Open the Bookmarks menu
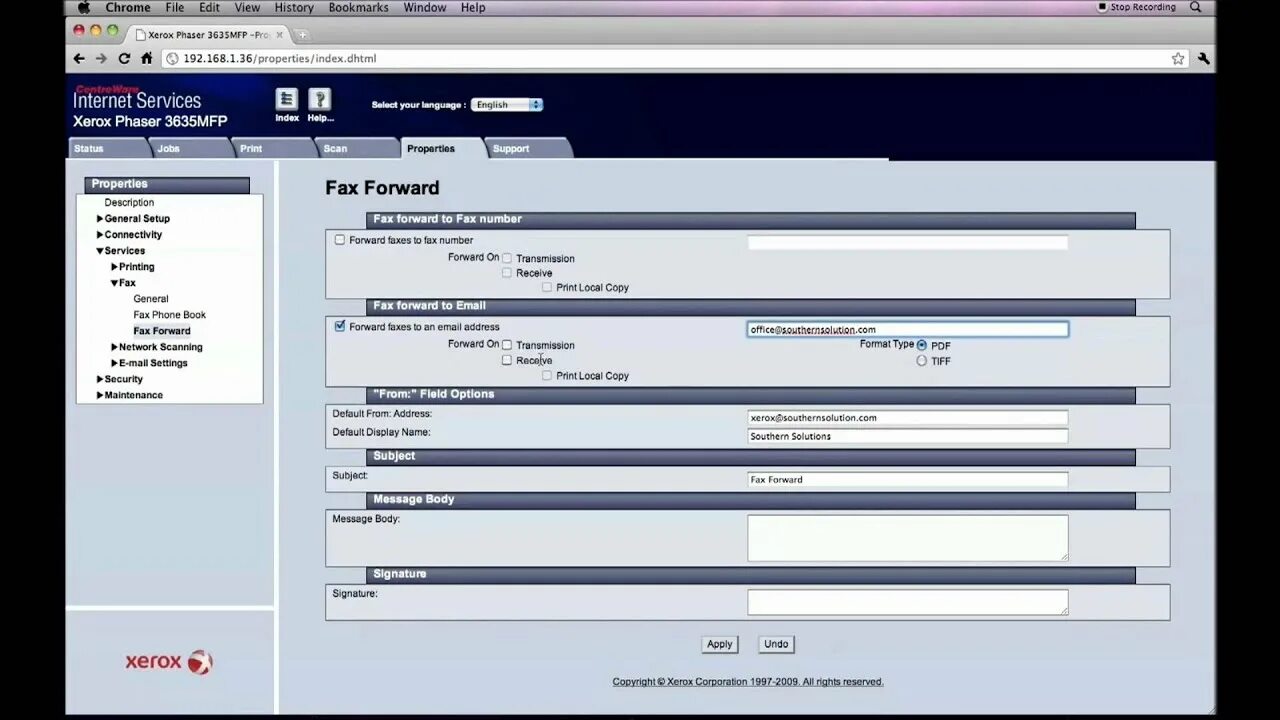The width and height of the screenshot is (1280, 720). 358,7
